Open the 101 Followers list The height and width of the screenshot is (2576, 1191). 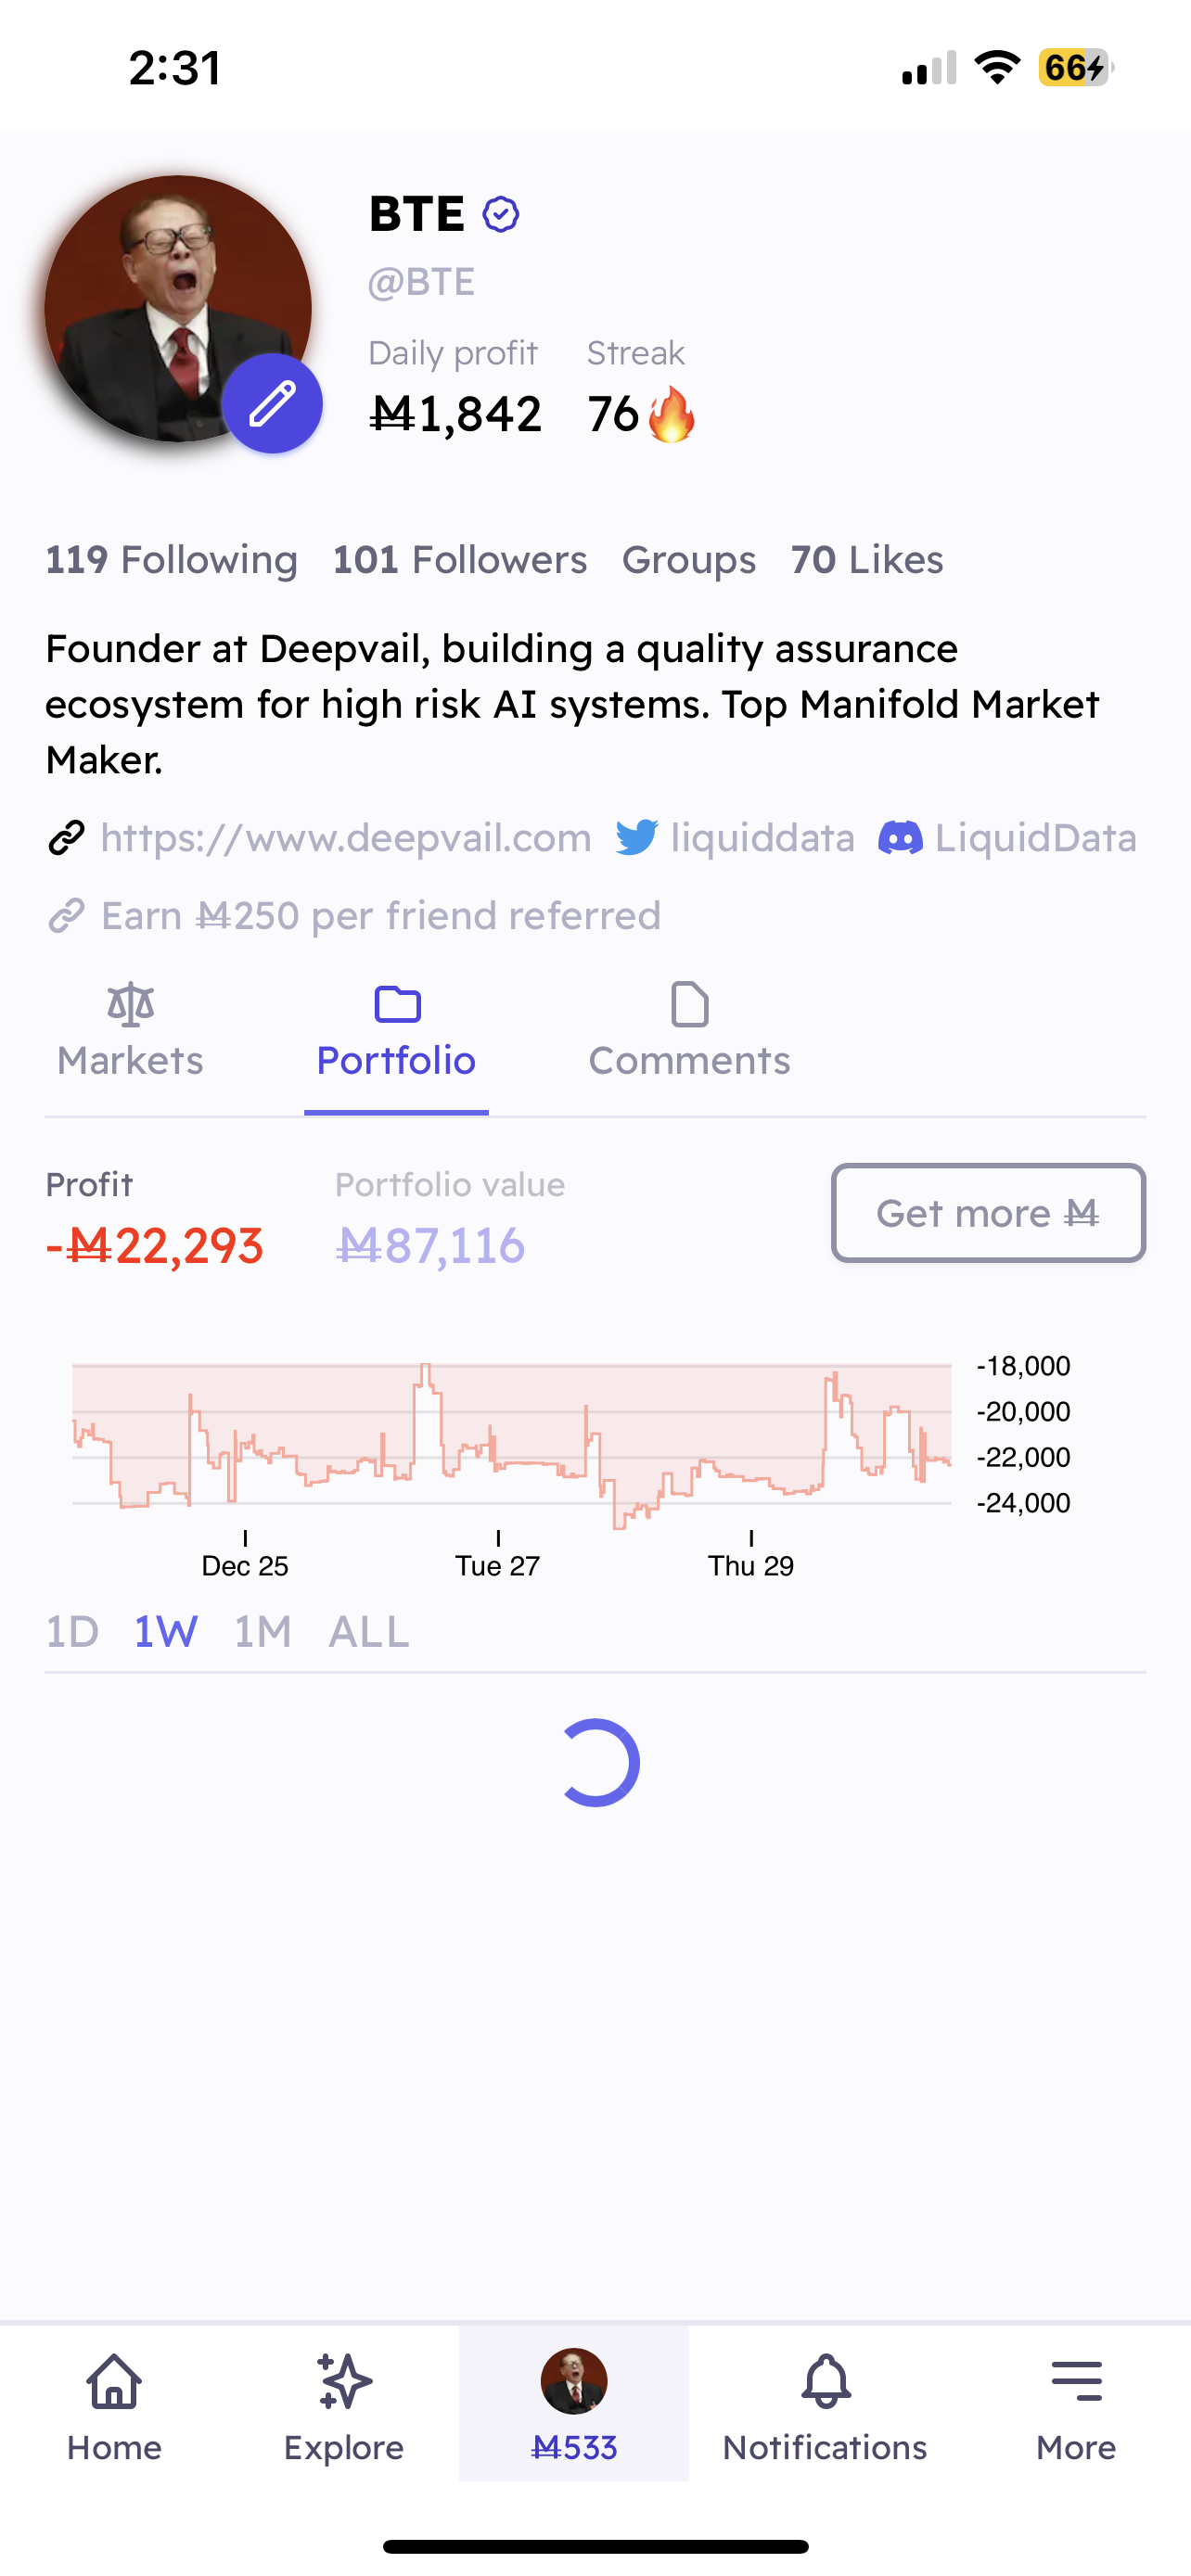click(x=460, y=560)
